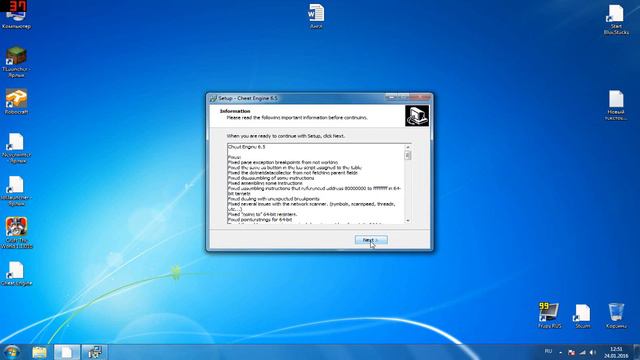Click the RU language indicator
This screenshot has width=640, height=360.
pos(548,351)
